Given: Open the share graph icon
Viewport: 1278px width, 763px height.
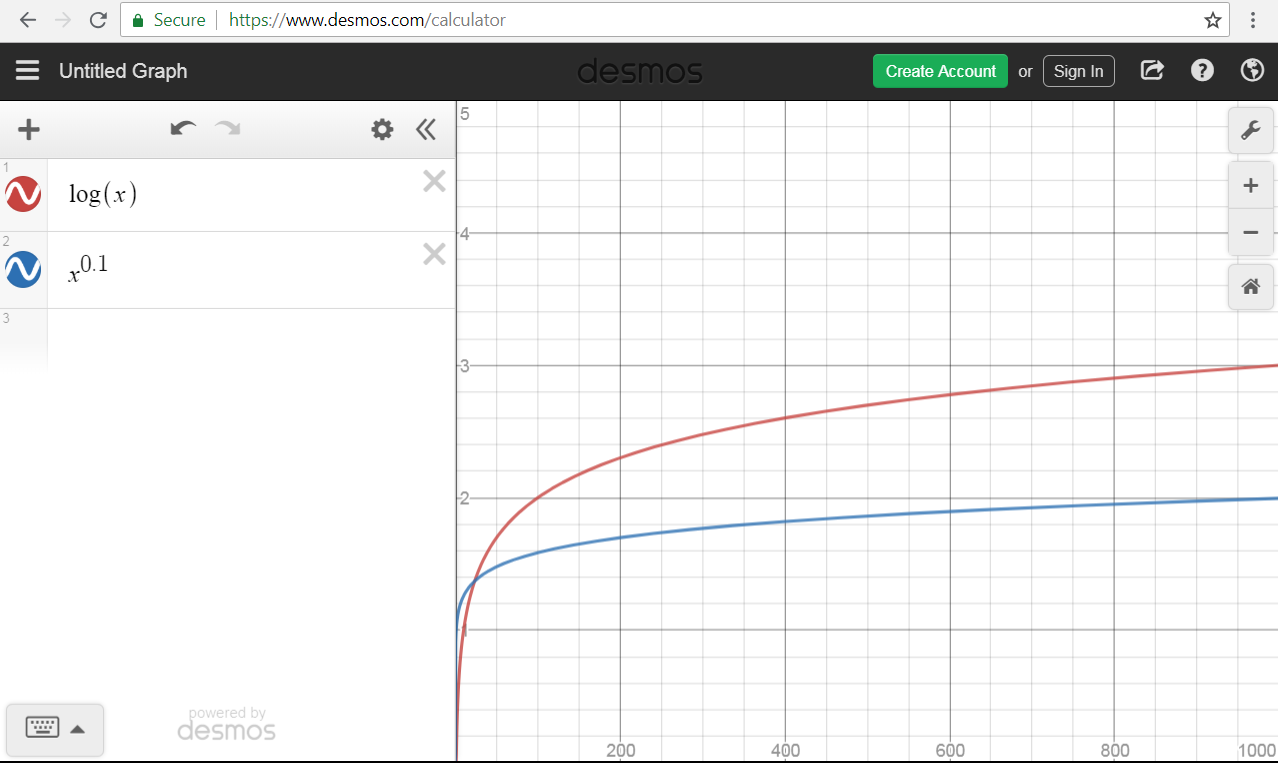Looking at the screenshot, I should (x=1152, y=71).
